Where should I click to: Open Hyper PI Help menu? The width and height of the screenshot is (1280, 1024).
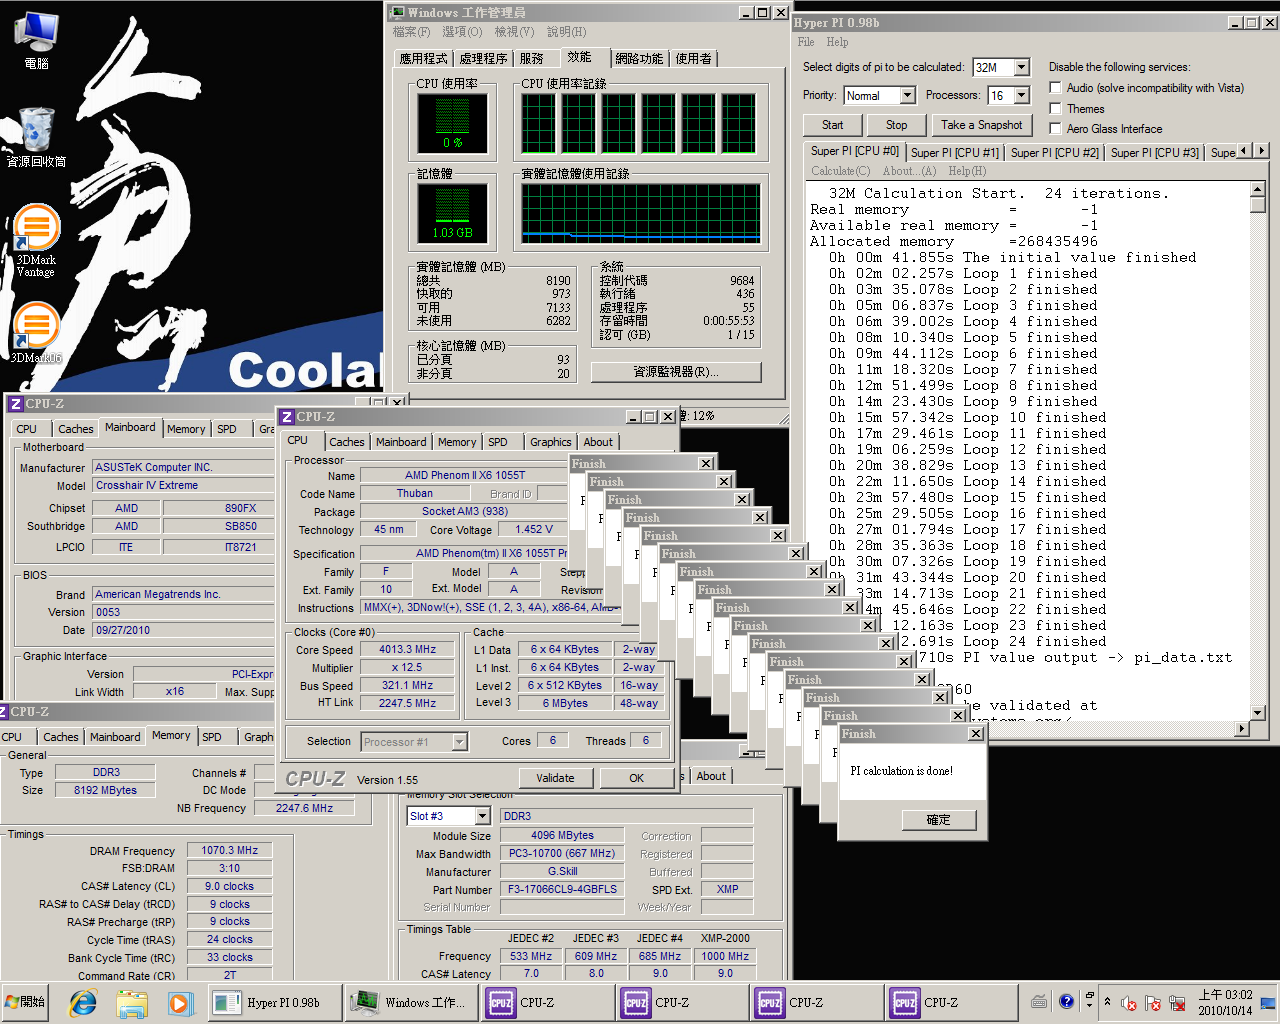tap(837, 42)
